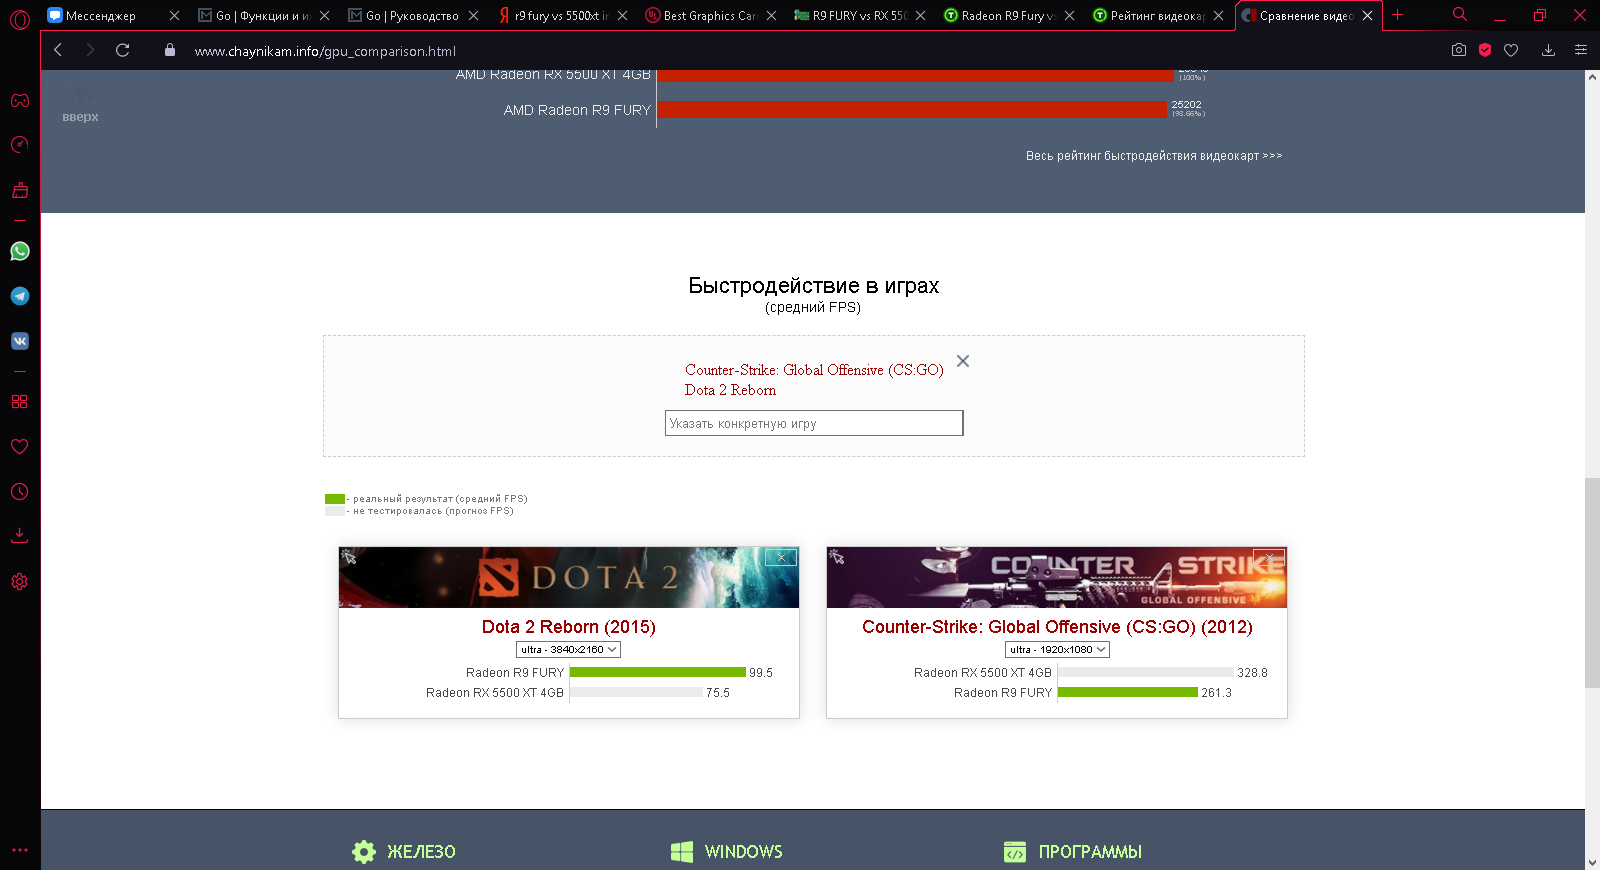
Task: Click the Counter-Strike banner image
Action: [1057, 578]
